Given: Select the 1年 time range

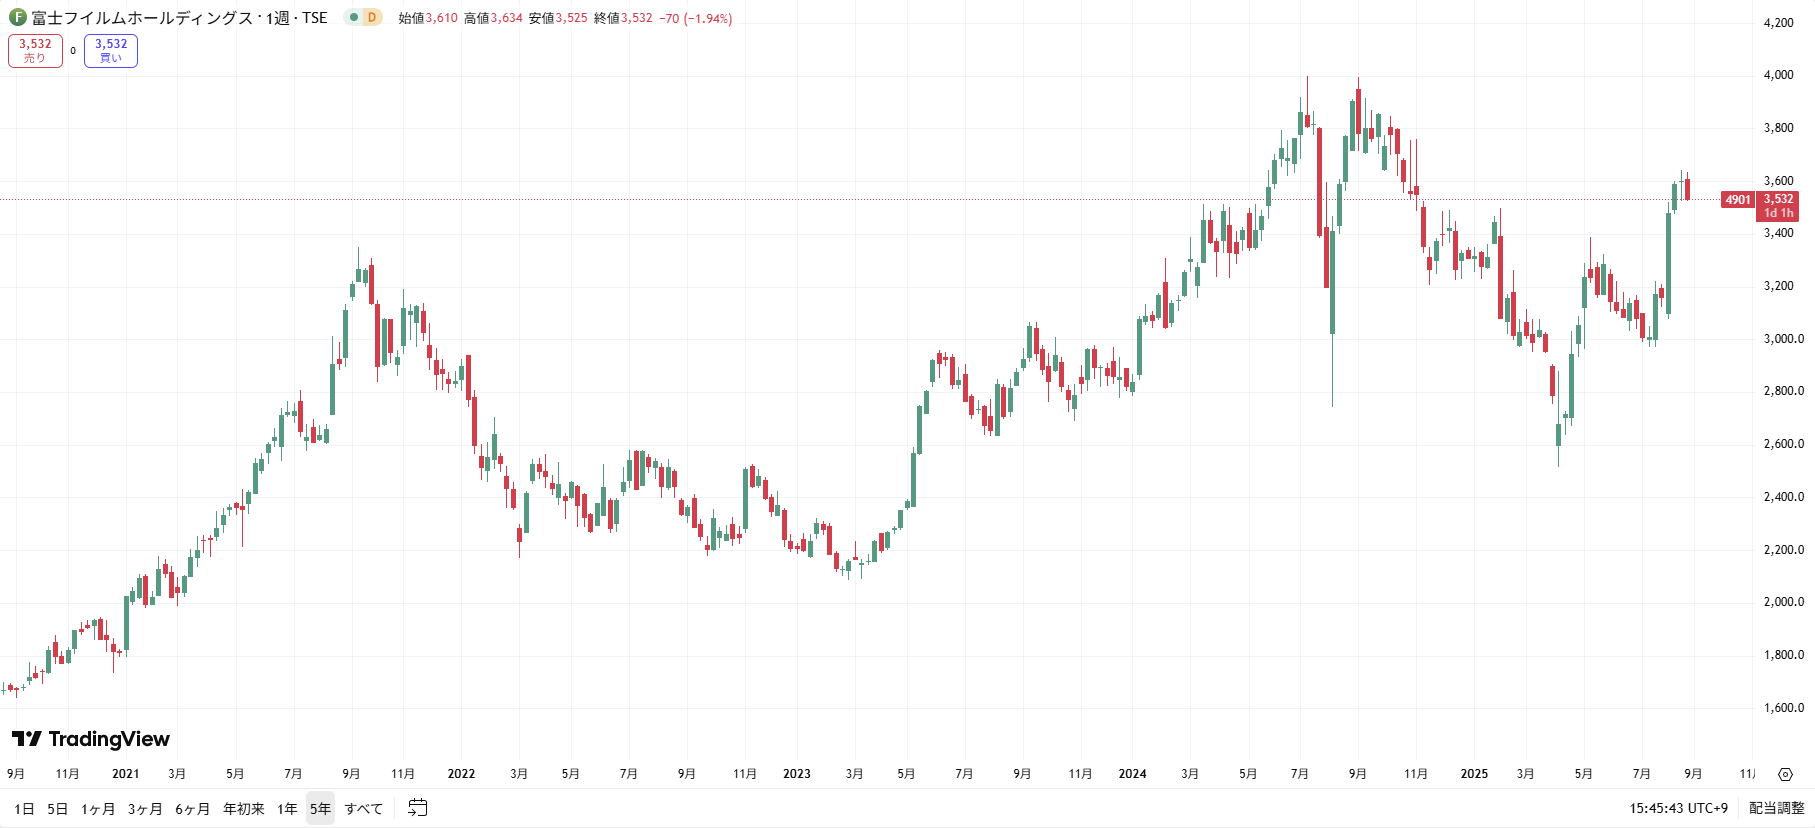Looking at the screenshot, I should [x=287, y=808].
